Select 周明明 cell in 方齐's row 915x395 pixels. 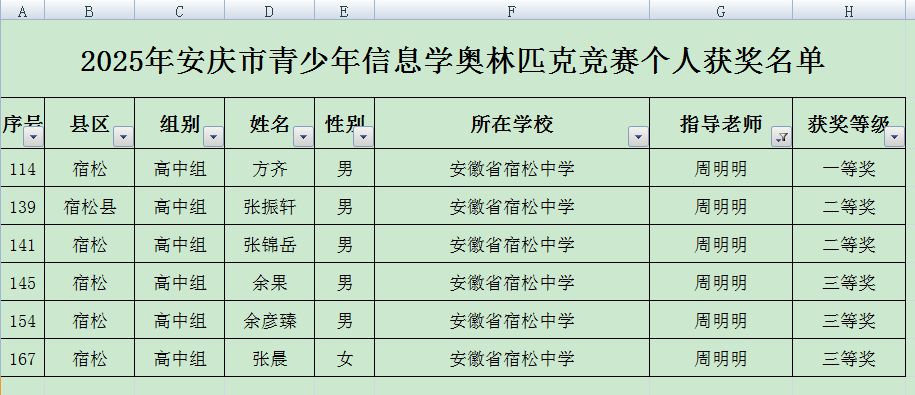point(721,168)
